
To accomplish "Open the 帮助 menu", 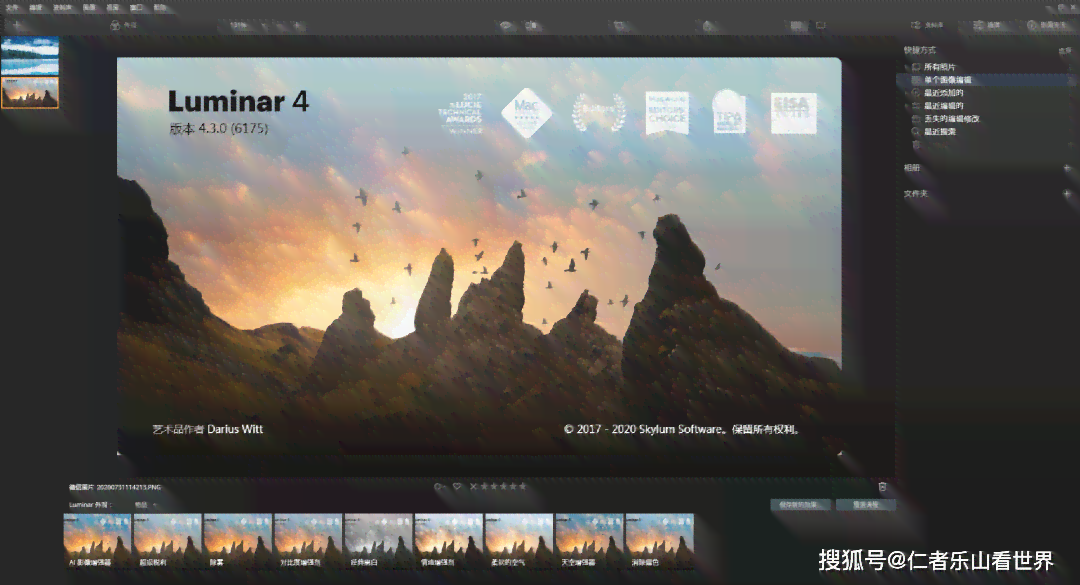I will 160,8.
